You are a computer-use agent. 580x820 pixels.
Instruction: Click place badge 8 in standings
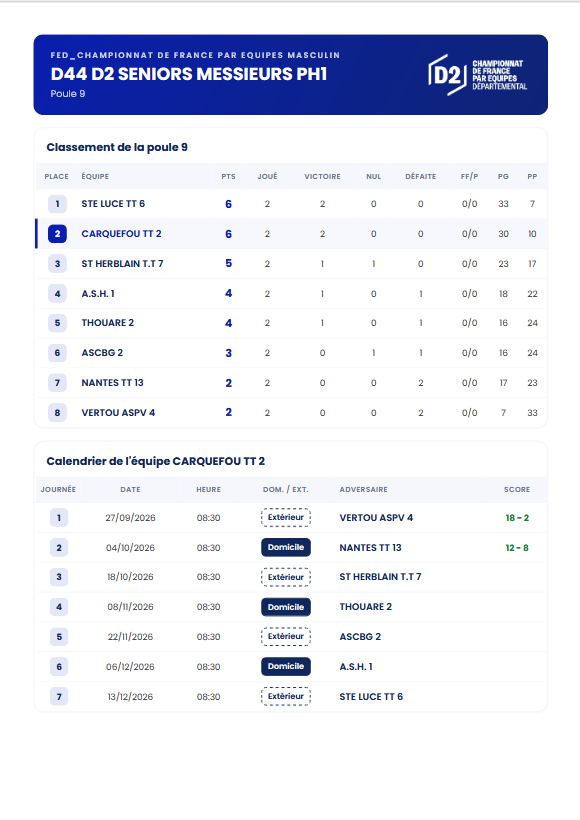(58, 413)
